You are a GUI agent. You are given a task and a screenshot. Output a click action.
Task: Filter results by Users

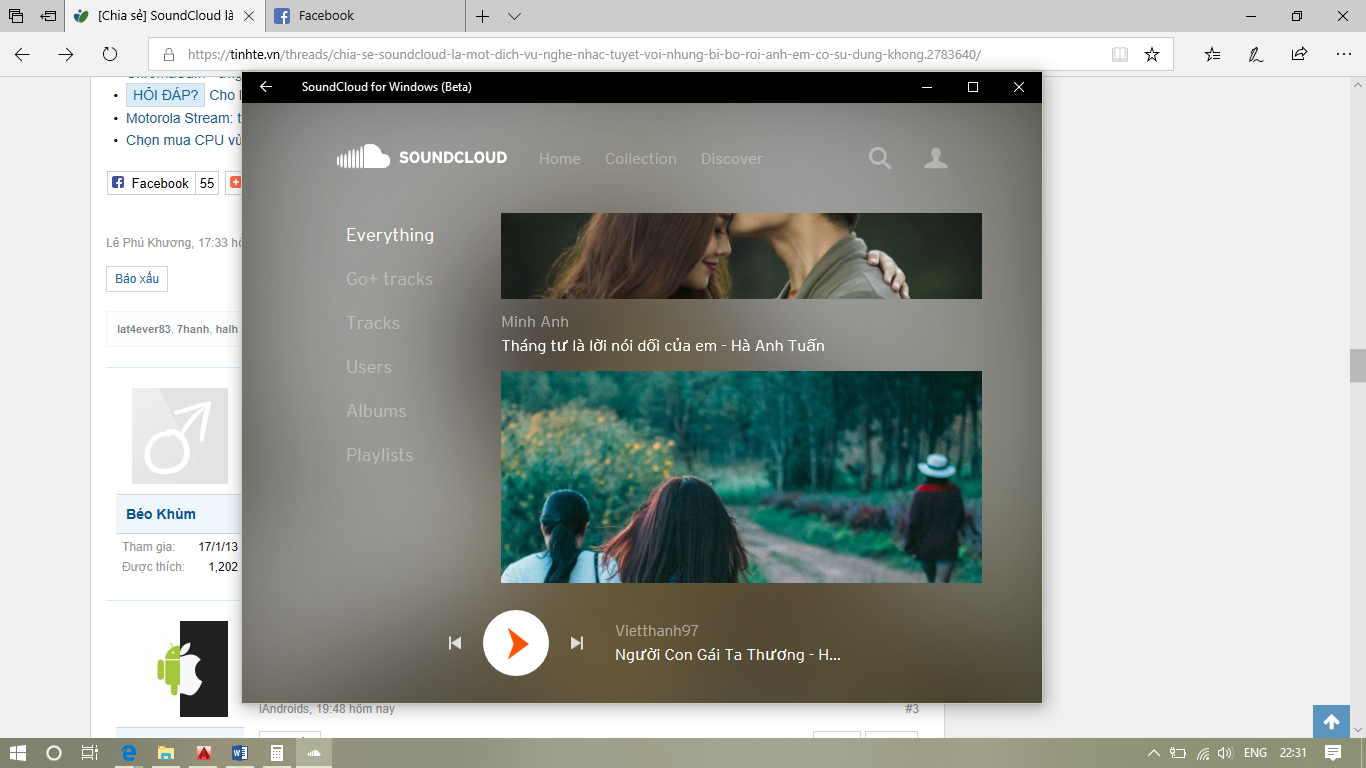click(369, 367)
